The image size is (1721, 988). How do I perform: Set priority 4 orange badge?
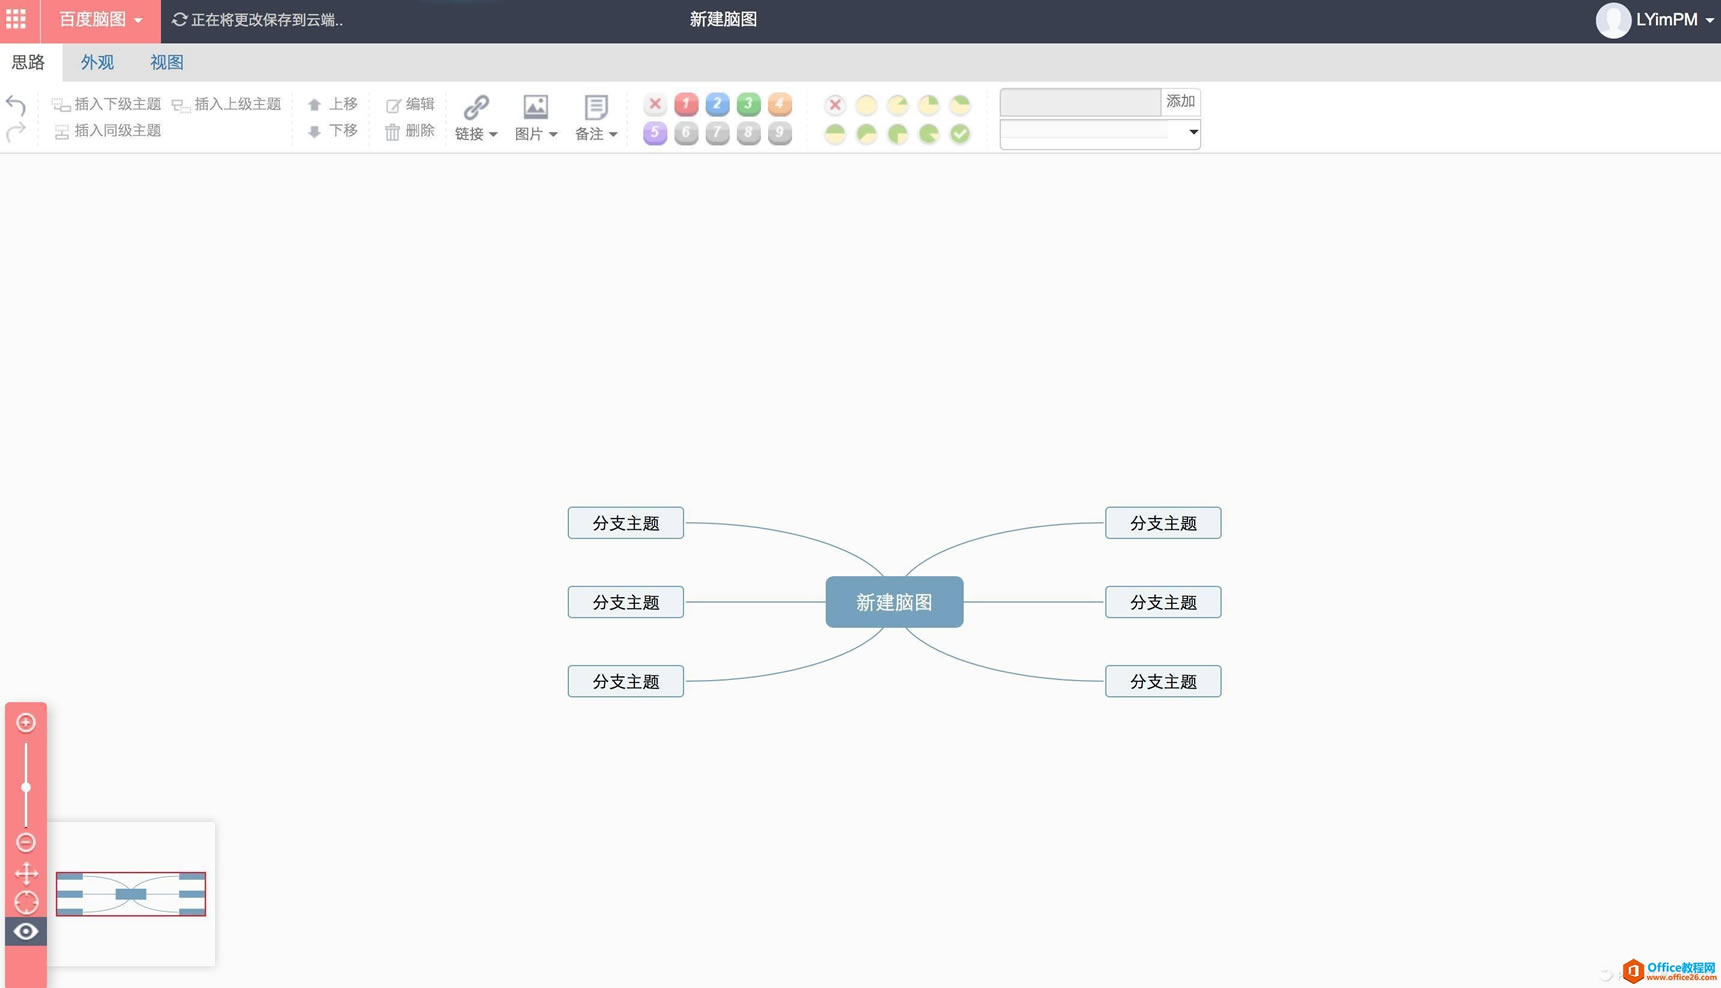tap(780, 104)
